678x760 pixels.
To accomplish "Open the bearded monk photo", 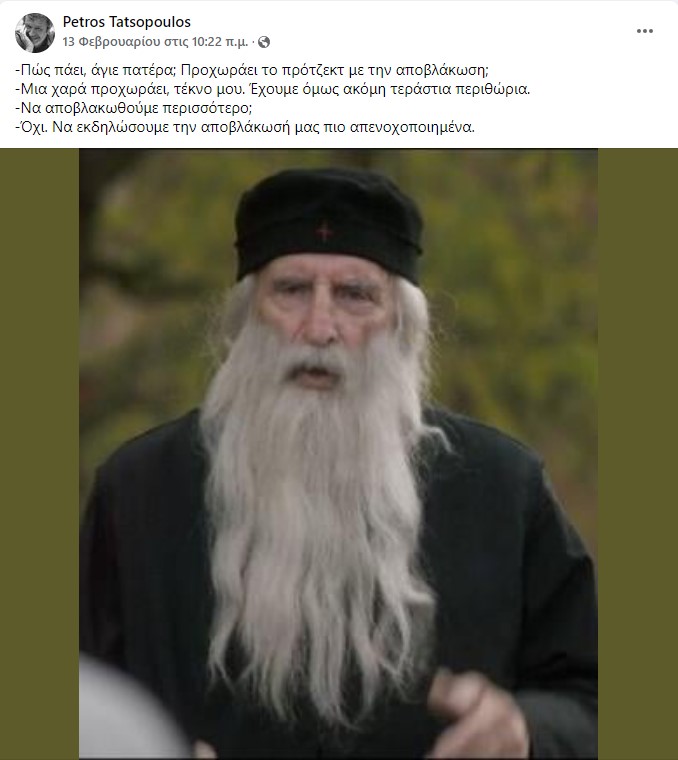I will click(x=338, y=454).
